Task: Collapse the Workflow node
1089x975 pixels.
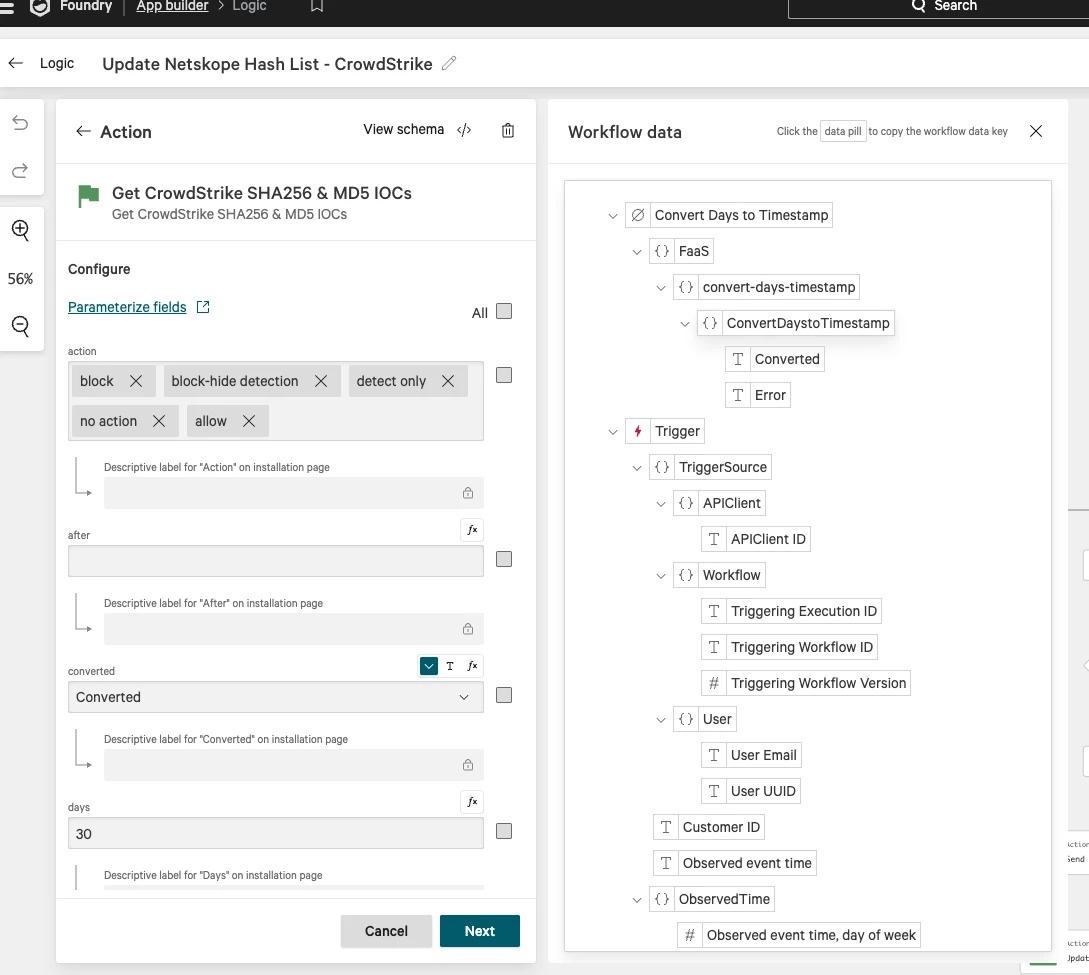Action: point(660,576)
